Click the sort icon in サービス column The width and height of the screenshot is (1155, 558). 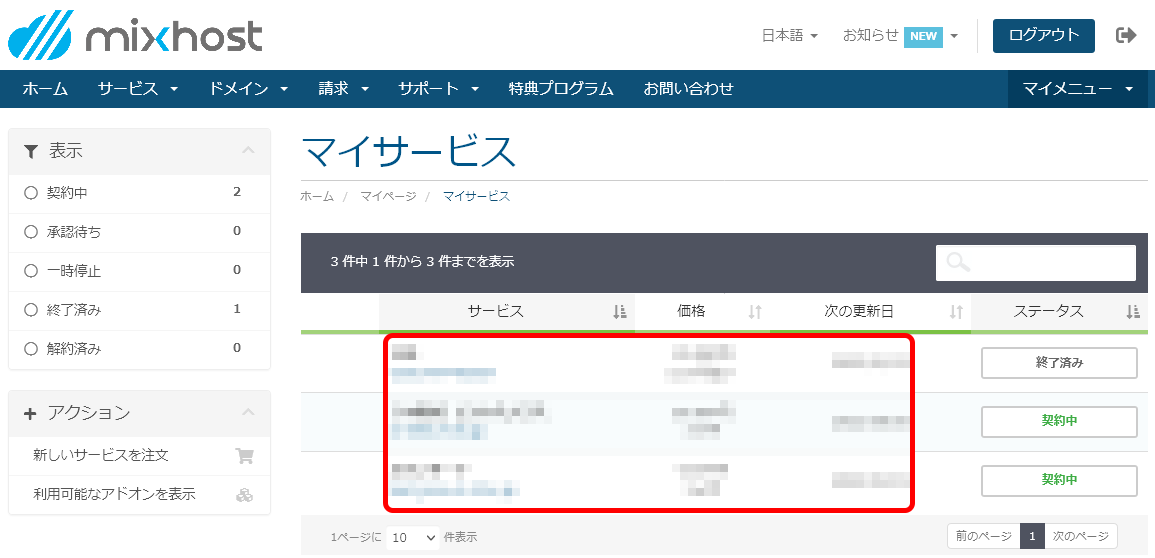click(x=619, y=312)
